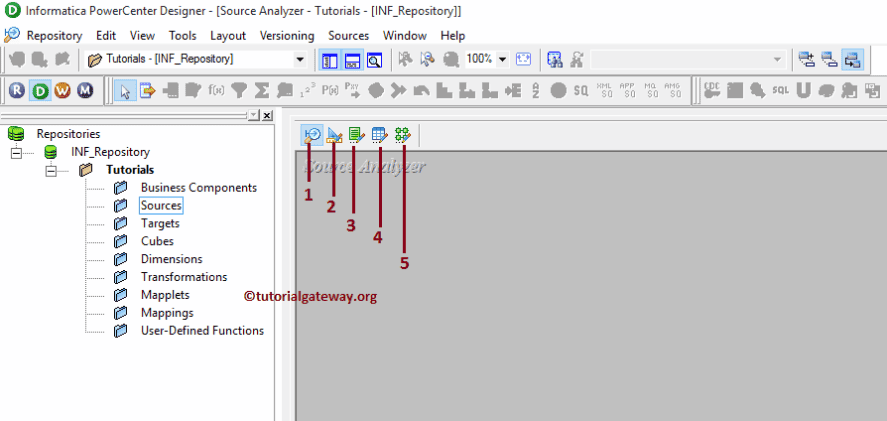The height and width of the screenshot is (421, 887).
Task: Select the Mapplets folder
Action: pos(165,295)
